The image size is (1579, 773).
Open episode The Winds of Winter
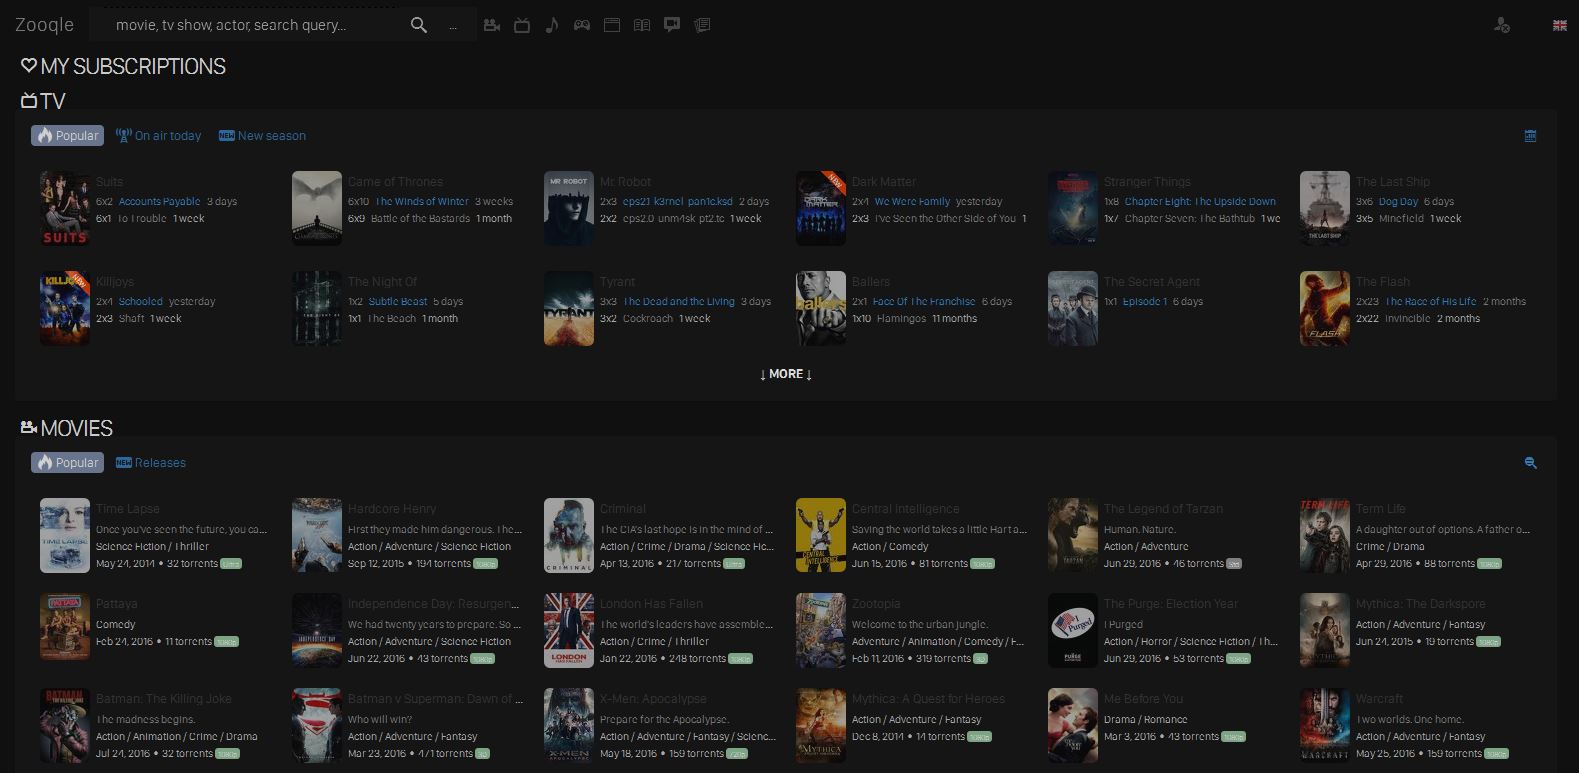(x=422, y=201)
